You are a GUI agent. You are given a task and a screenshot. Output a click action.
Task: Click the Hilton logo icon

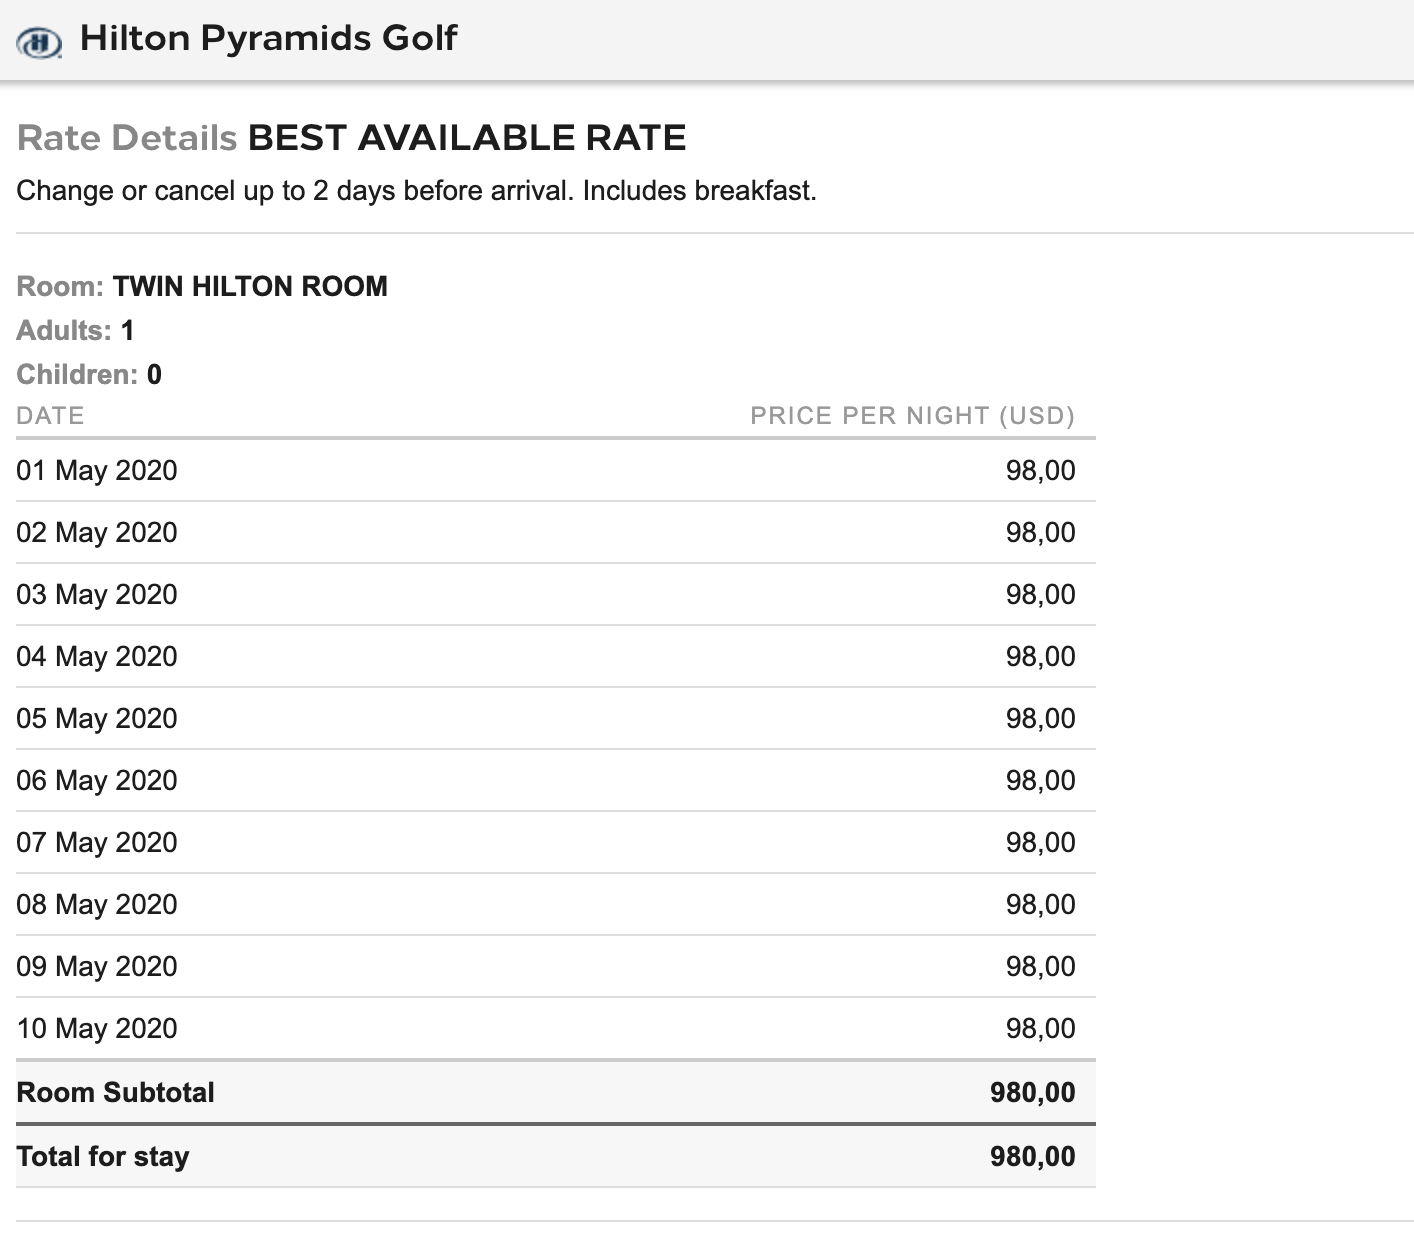tap(40, 41)
